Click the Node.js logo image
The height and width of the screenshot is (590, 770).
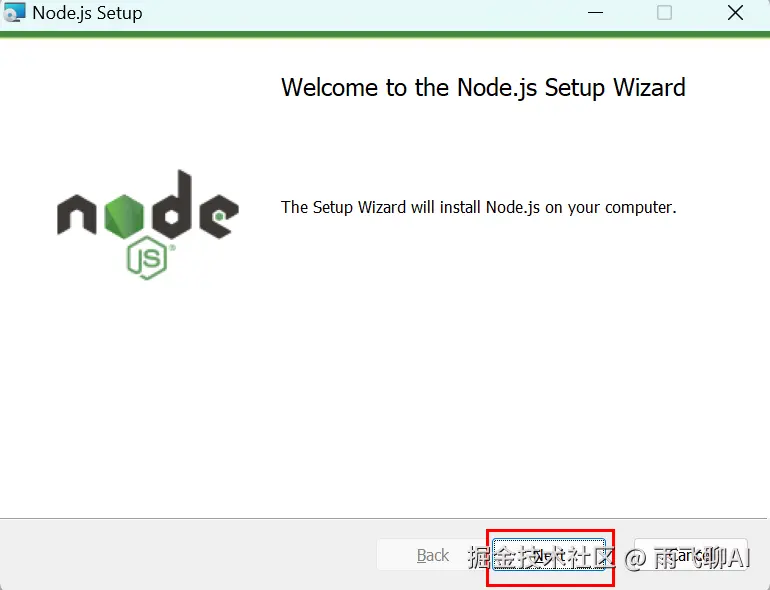click(148, 225)
